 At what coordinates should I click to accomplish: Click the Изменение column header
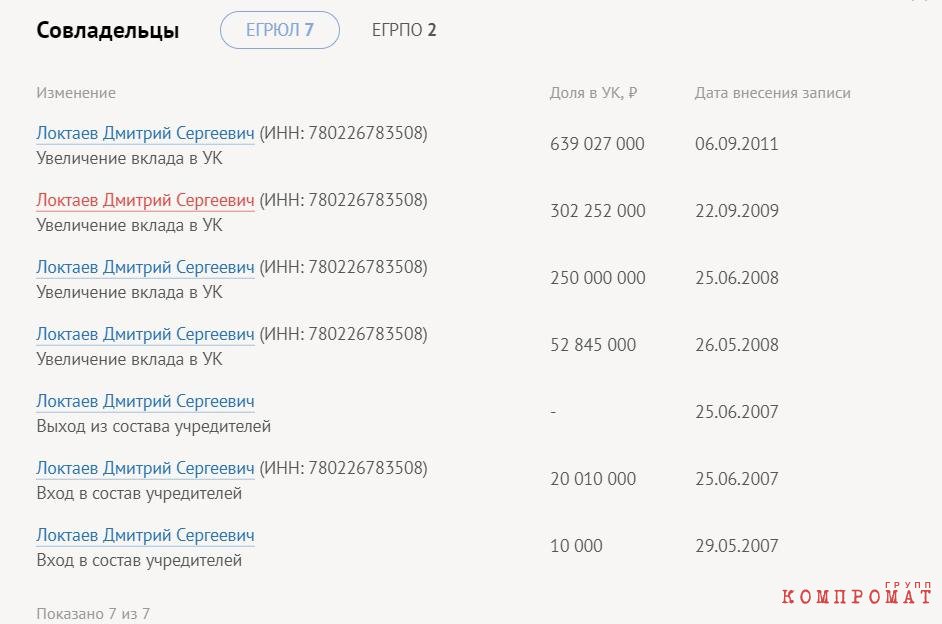pyautogui.click(x=76, y=93)
